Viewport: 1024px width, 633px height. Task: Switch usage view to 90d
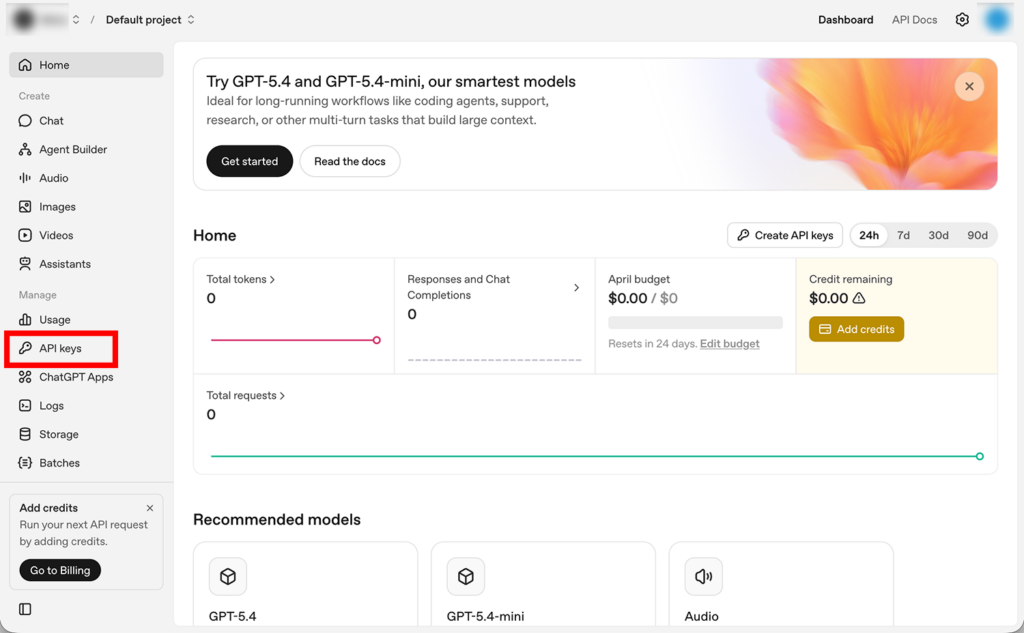(x=977, y=235)
